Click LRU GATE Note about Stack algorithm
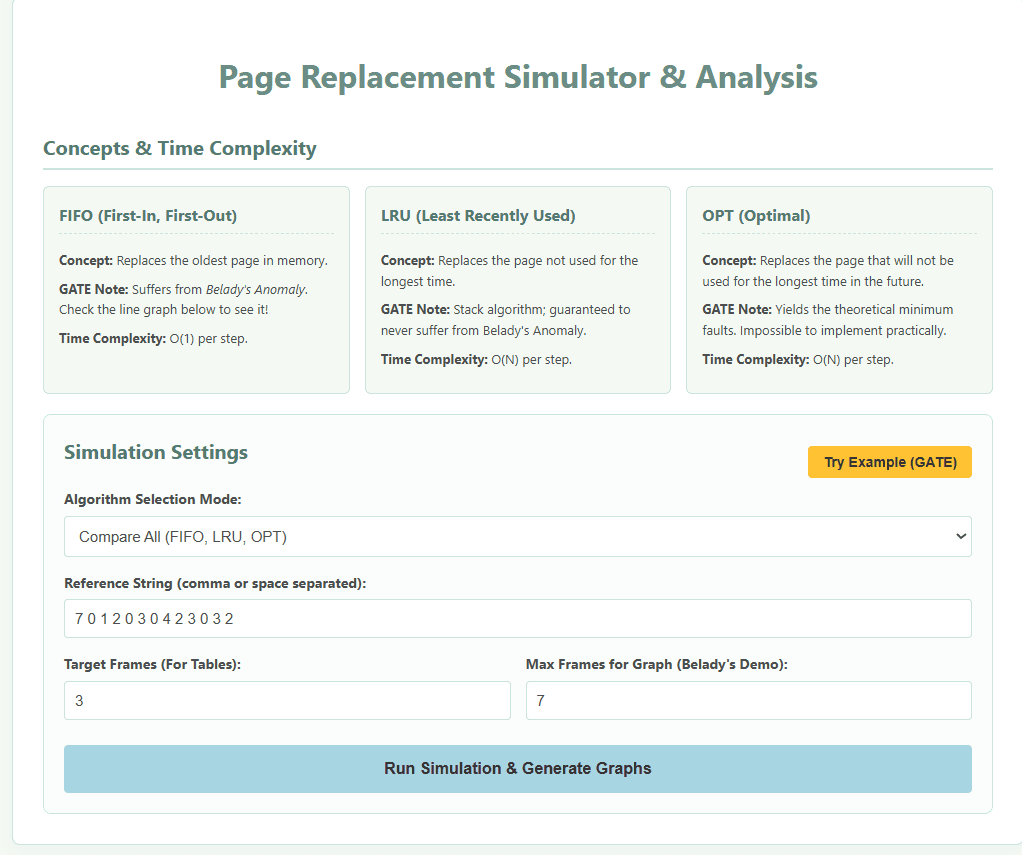 (x=505, y=320)
